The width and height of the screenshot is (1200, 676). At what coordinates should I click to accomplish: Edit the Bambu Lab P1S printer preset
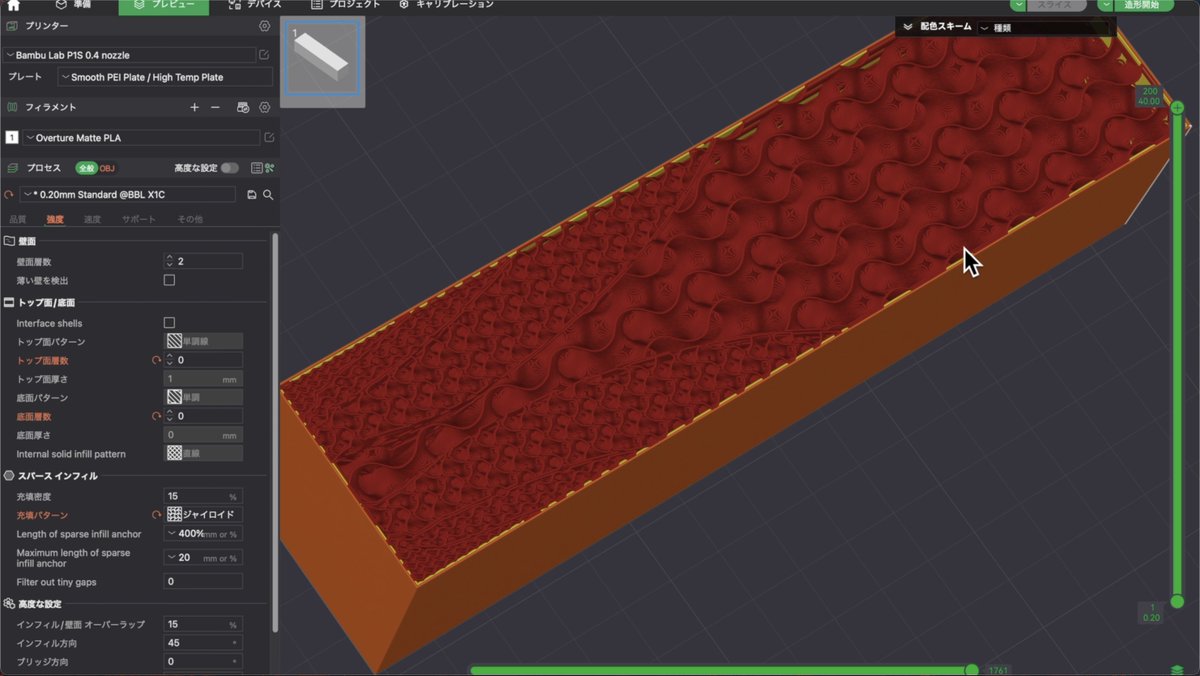coord(265,55)
